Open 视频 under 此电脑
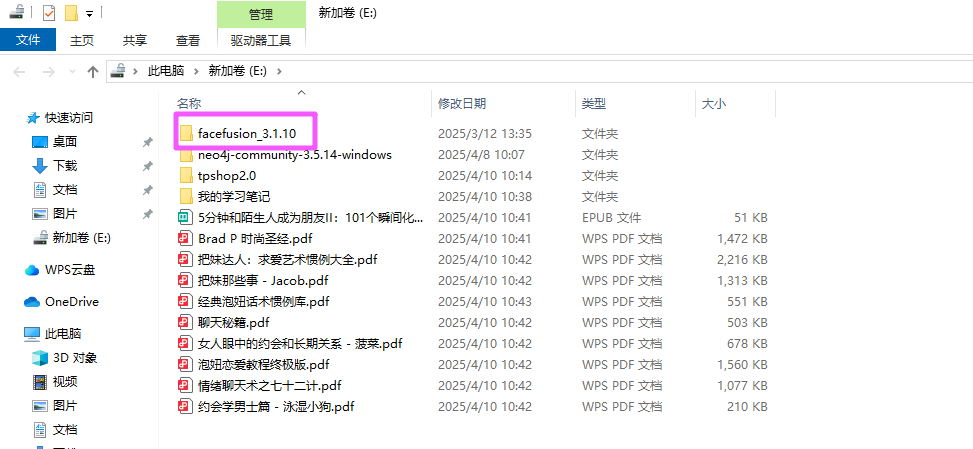This screenshot has width=973, height=449. click(x=65, y=381)
